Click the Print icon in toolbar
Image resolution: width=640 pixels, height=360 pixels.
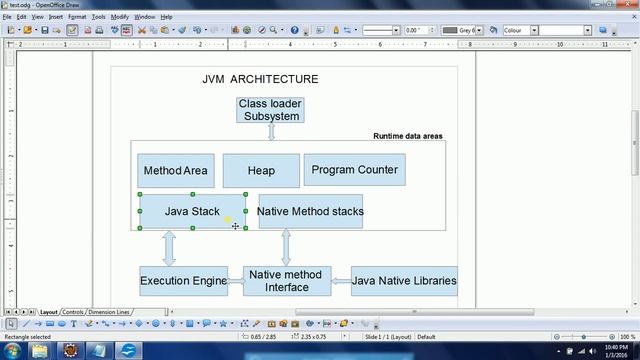(x=99, y=30)
